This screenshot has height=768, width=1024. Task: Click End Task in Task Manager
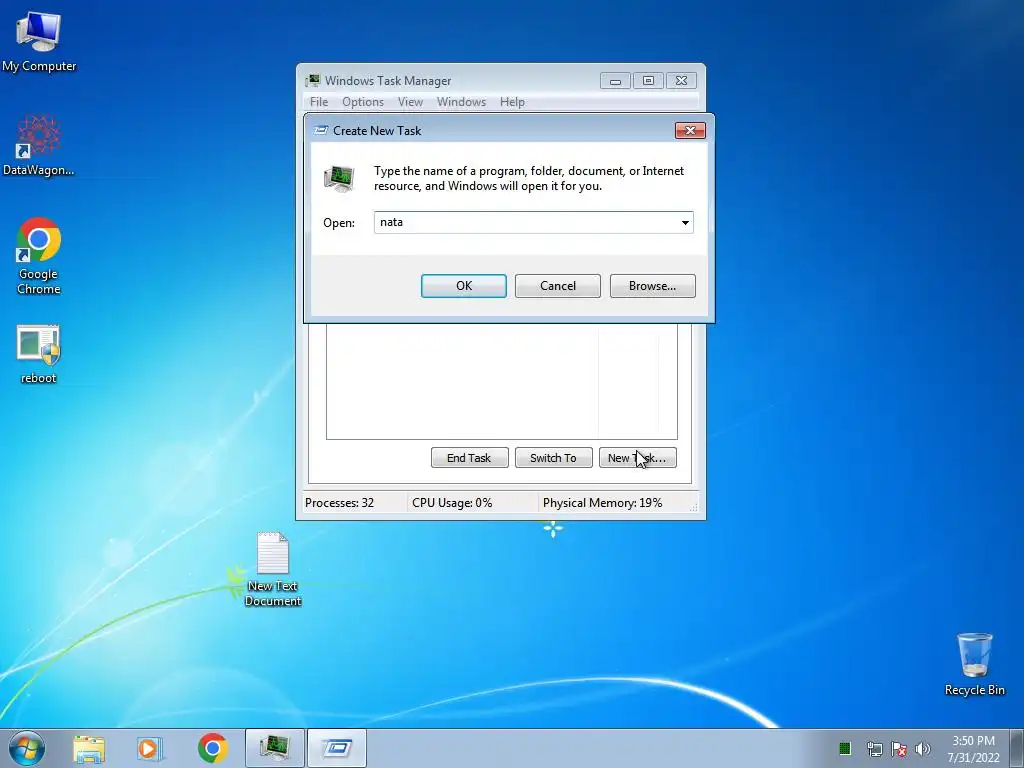point(469,458)
